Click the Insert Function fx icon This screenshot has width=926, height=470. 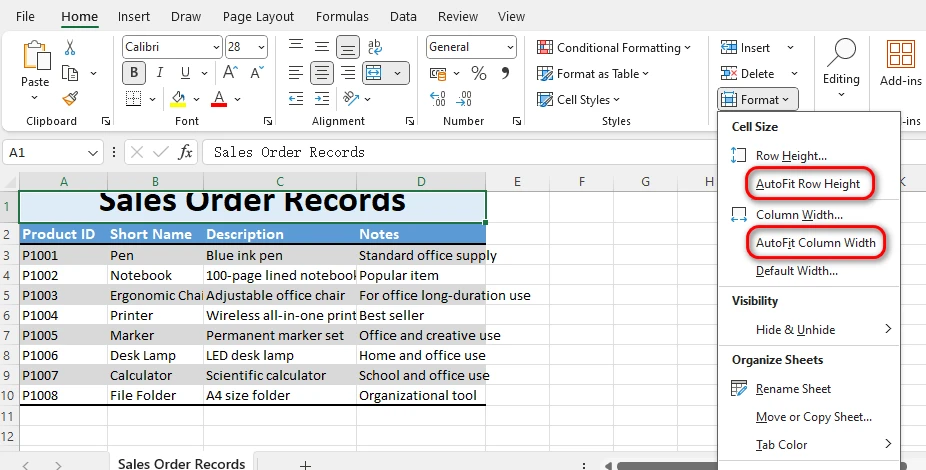point(185,152)
